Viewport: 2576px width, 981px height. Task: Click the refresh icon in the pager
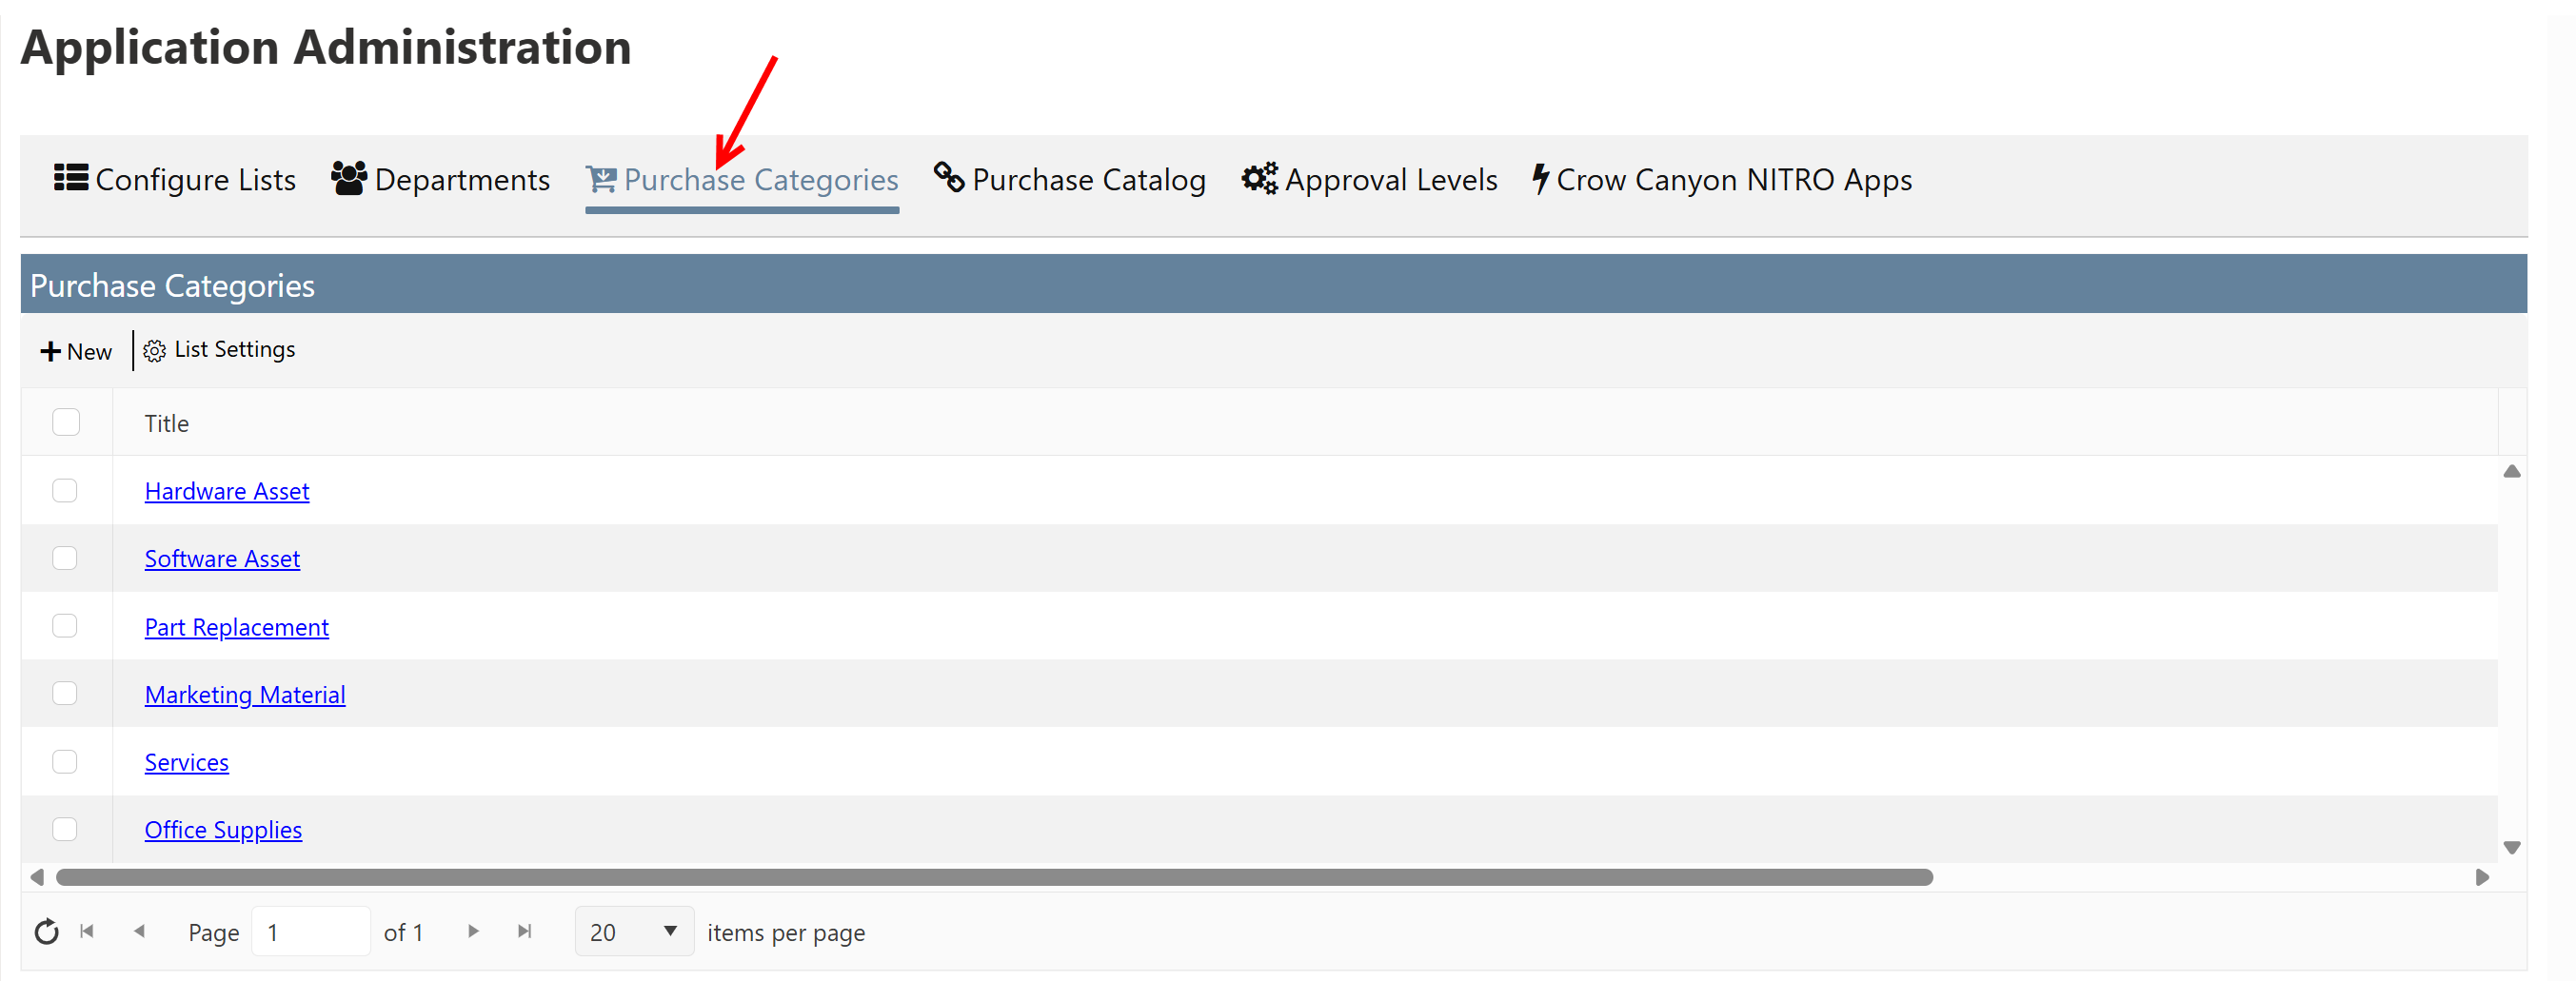click(x=46, y=932)
